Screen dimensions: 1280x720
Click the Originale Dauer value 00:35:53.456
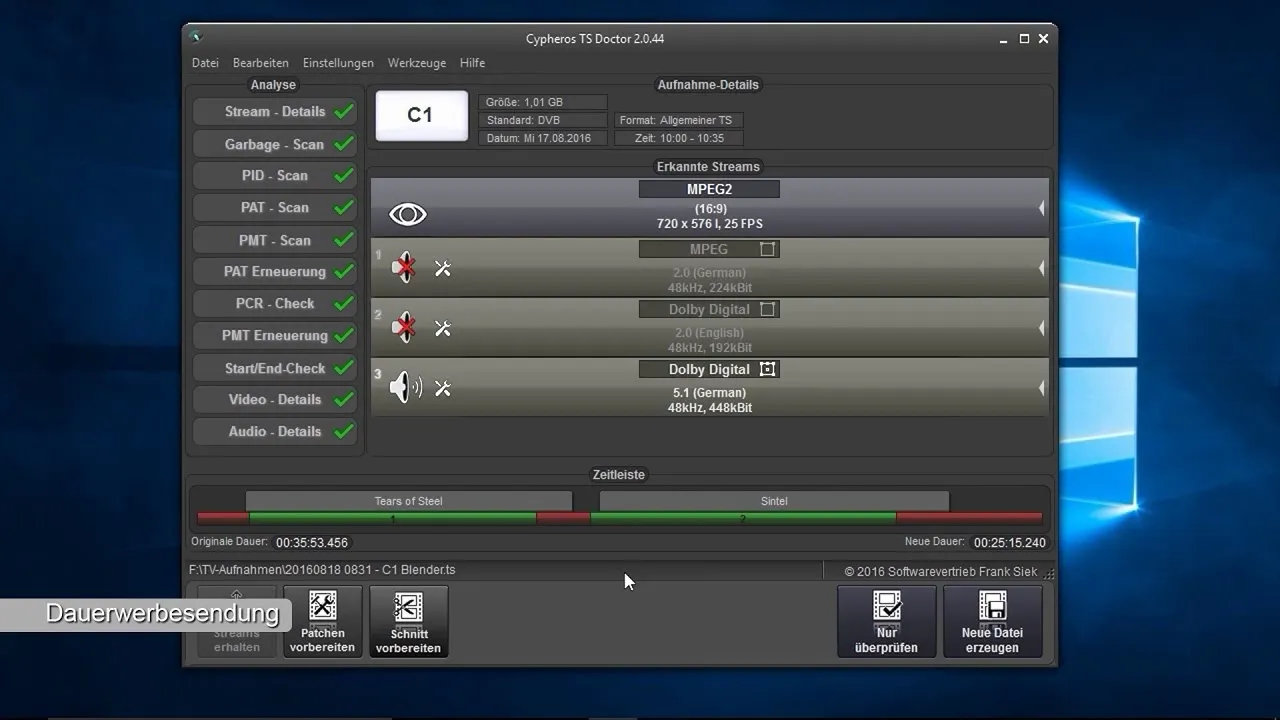point(312,543)
